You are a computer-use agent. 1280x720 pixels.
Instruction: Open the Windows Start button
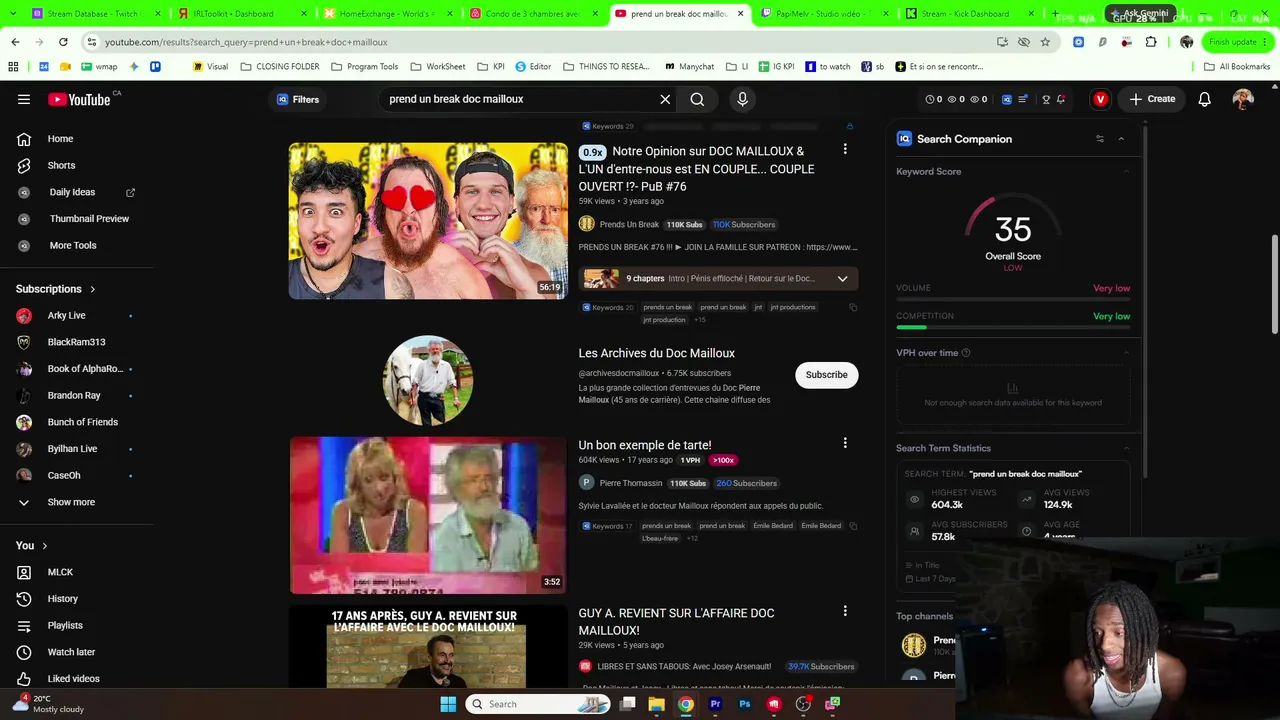(x=448, y=704)
